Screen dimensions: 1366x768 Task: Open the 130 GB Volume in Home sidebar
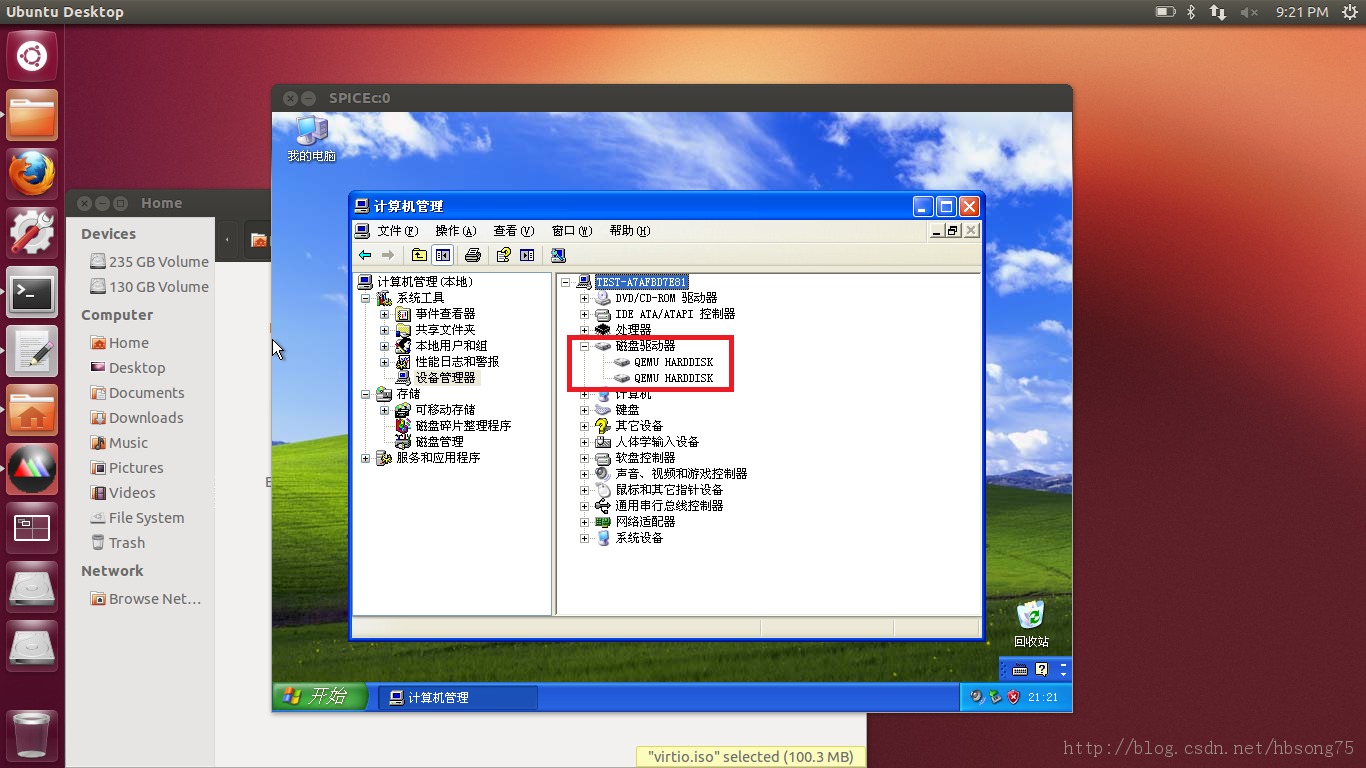coord(148,287)
